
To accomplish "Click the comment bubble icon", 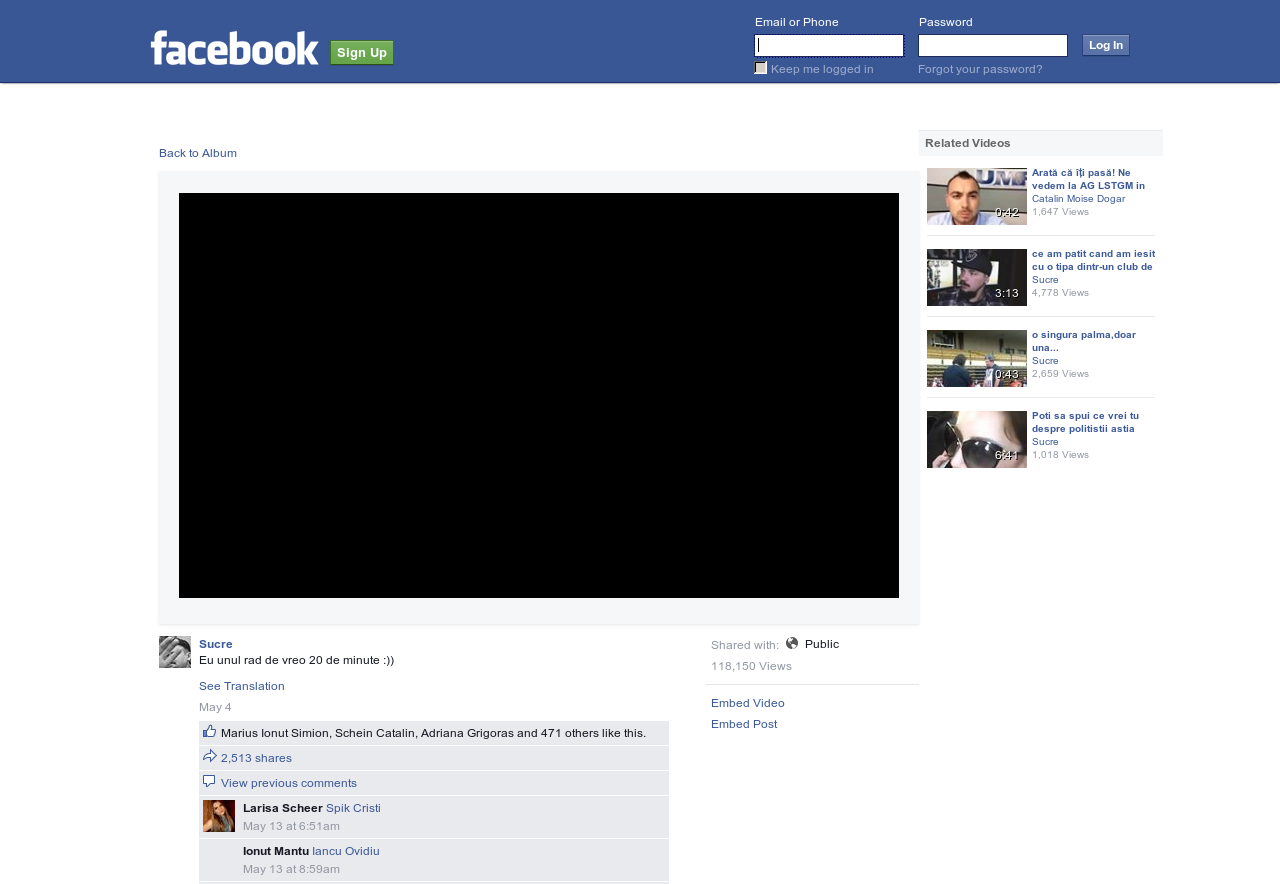I will [209, 782].
